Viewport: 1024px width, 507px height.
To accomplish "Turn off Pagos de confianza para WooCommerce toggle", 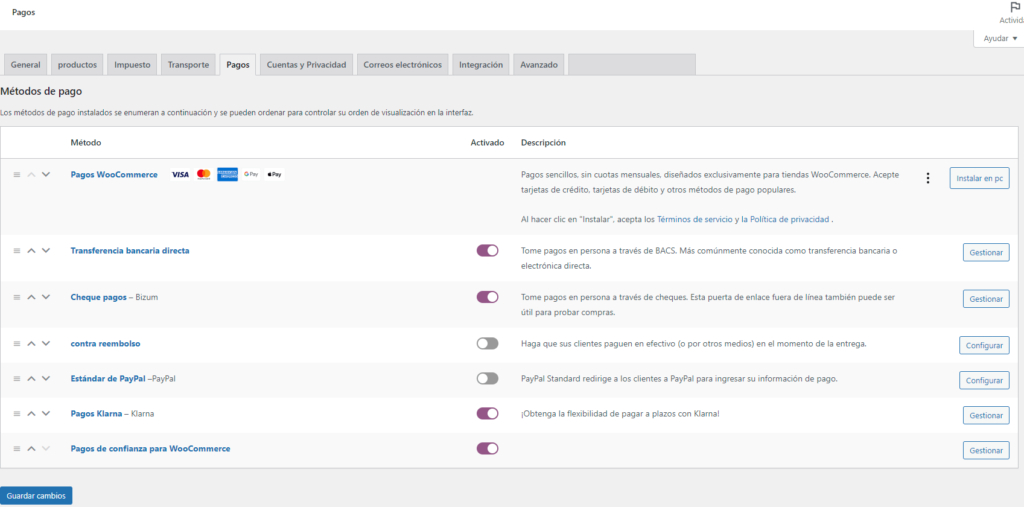I will 487,448.
